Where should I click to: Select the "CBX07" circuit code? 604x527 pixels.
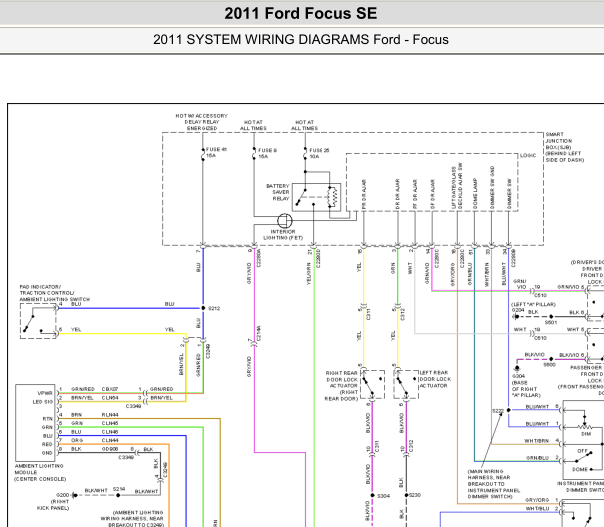[x=110, y=389]
